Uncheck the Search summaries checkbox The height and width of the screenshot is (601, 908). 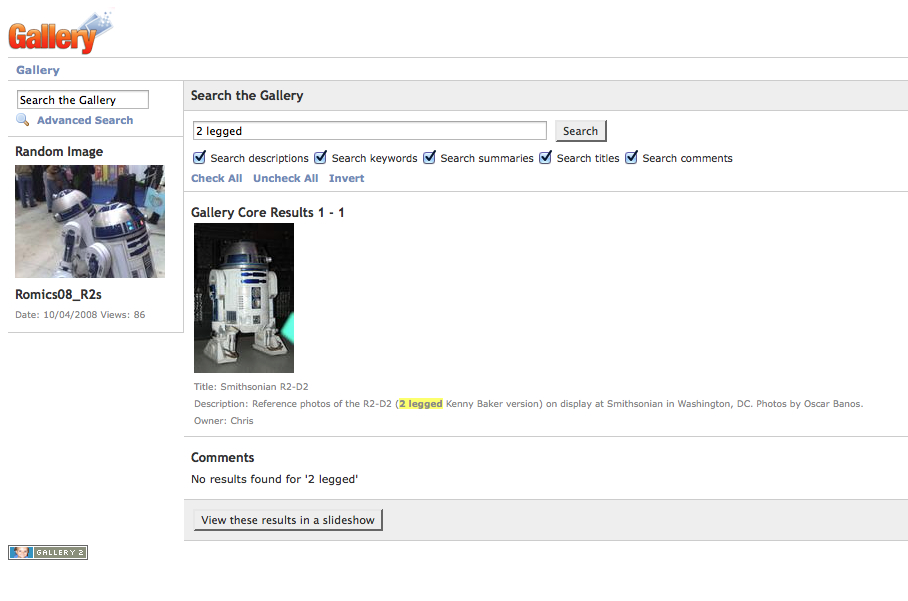tap(429, 157)
